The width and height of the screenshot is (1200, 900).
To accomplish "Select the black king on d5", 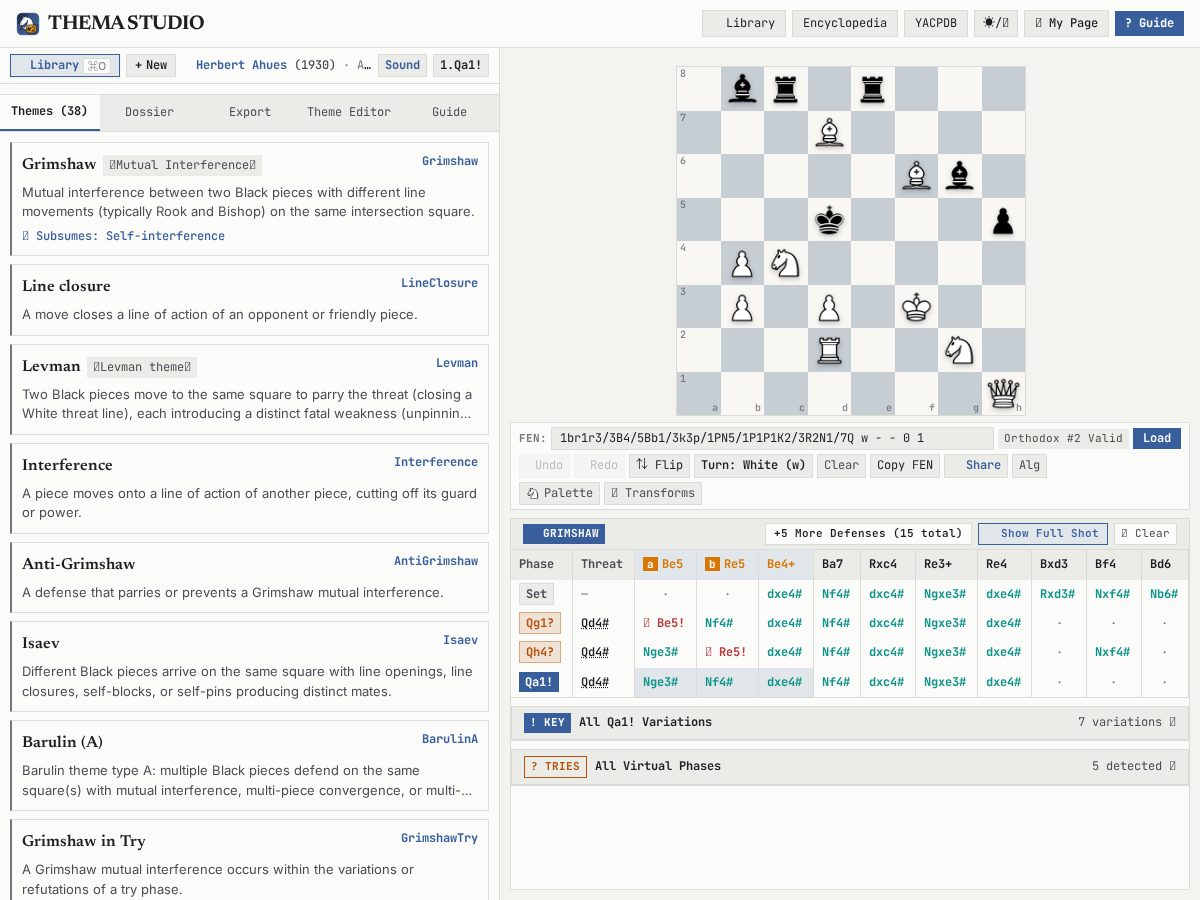I will point(829,220).
